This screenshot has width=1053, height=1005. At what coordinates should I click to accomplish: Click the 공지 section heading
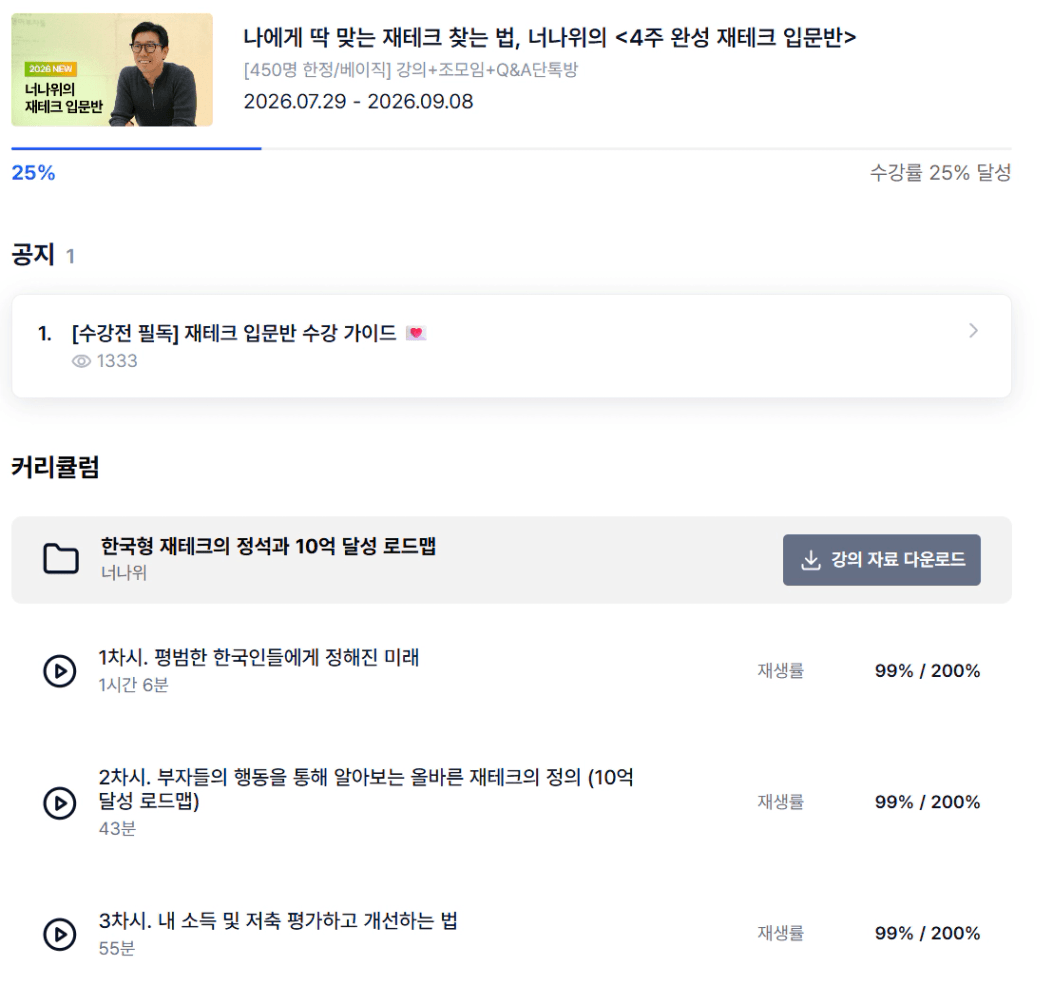tap(33, 255)
